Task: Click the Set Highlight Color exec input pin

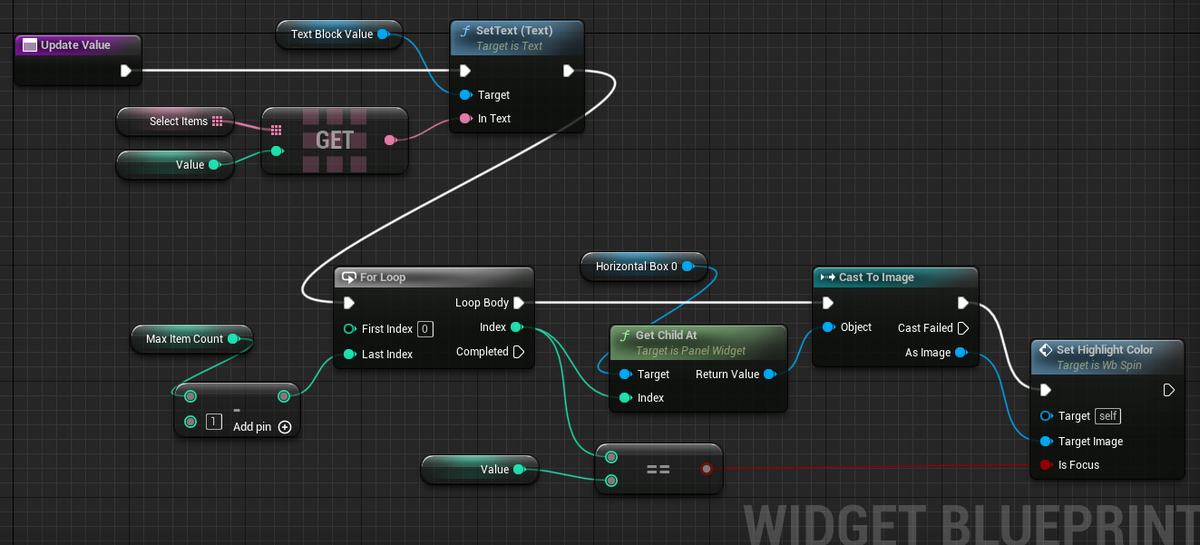Action: pyautogui.click(x=1046, y=390)
